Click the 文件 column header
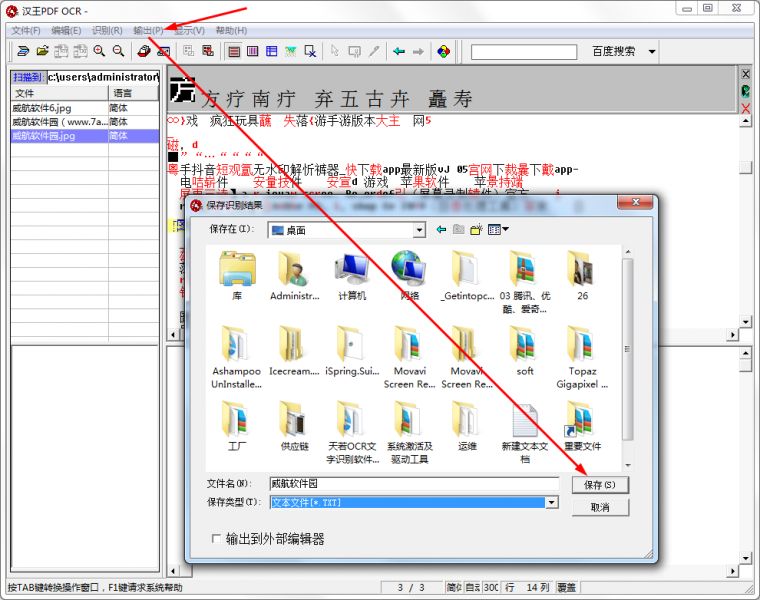Screen dimensions: 760x600 point(59,93)
